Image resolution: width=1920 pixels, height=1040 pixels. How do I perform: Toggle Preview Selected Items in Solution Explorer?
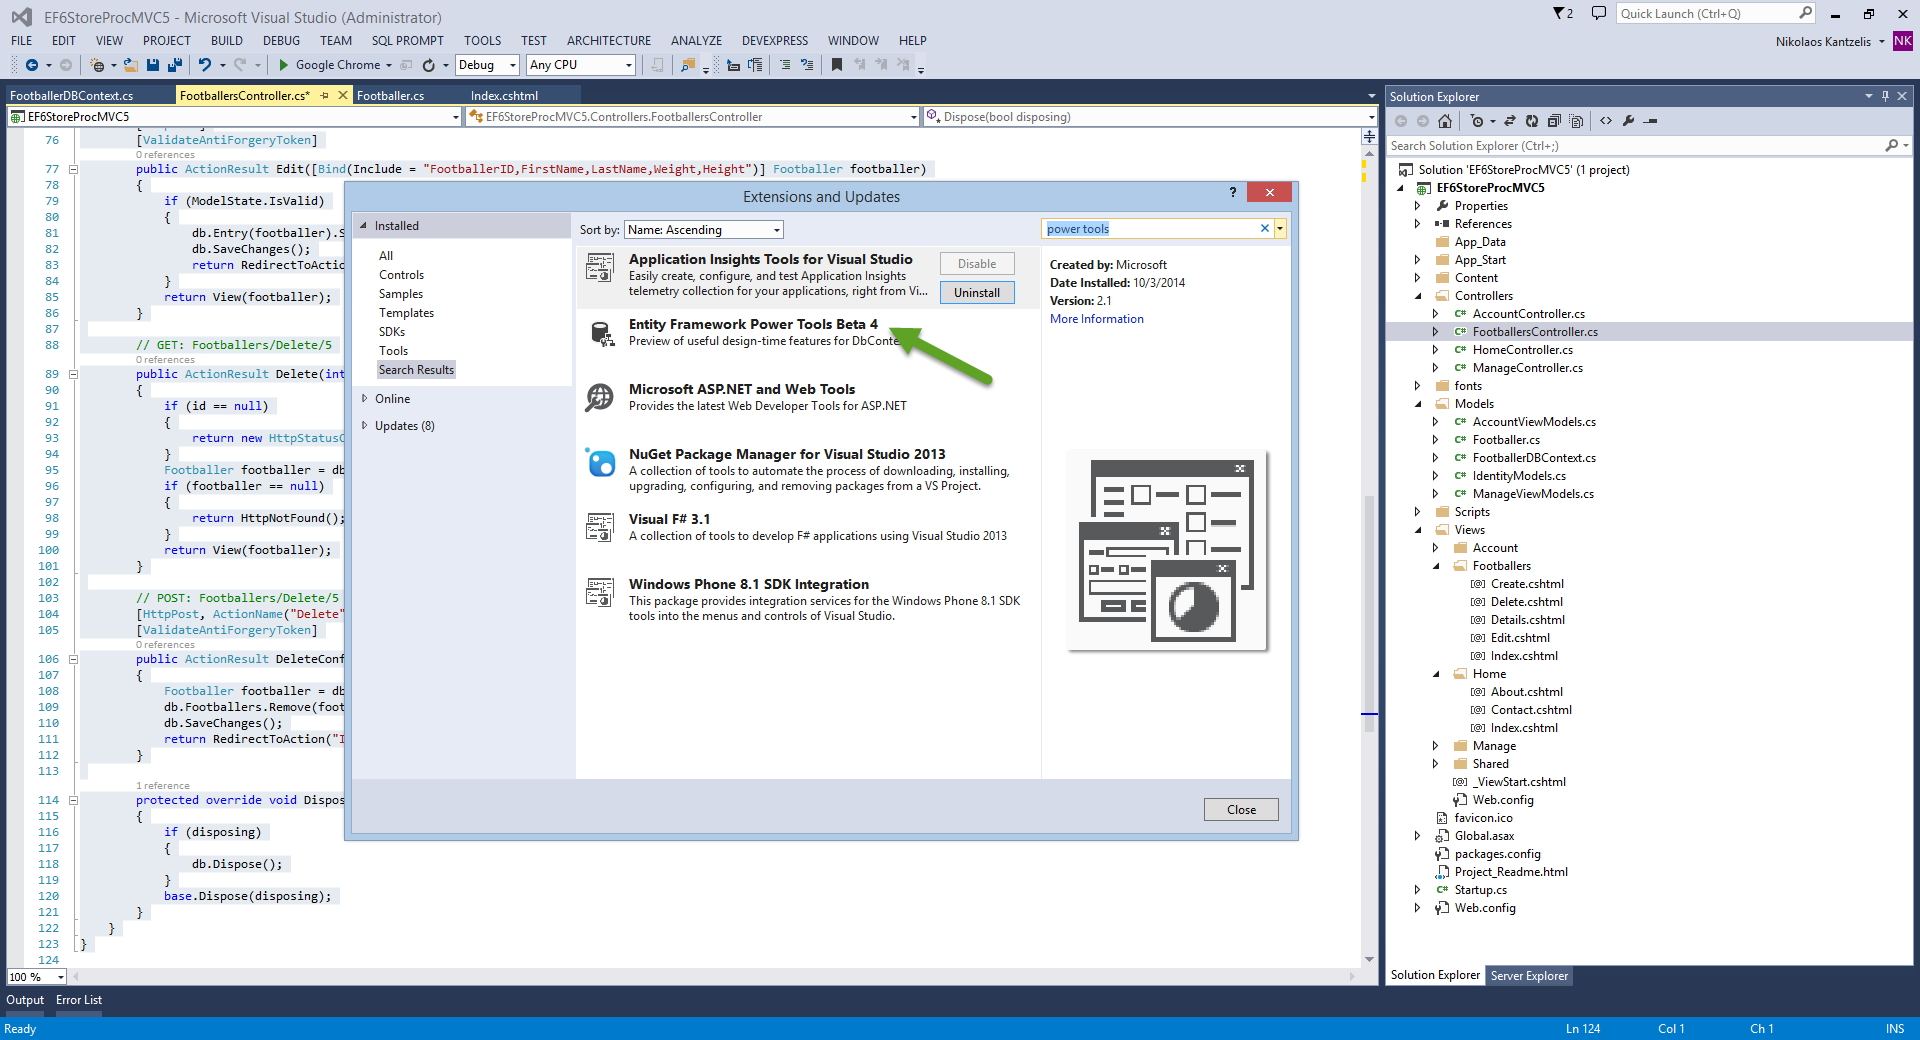(x=1651, y=121)
